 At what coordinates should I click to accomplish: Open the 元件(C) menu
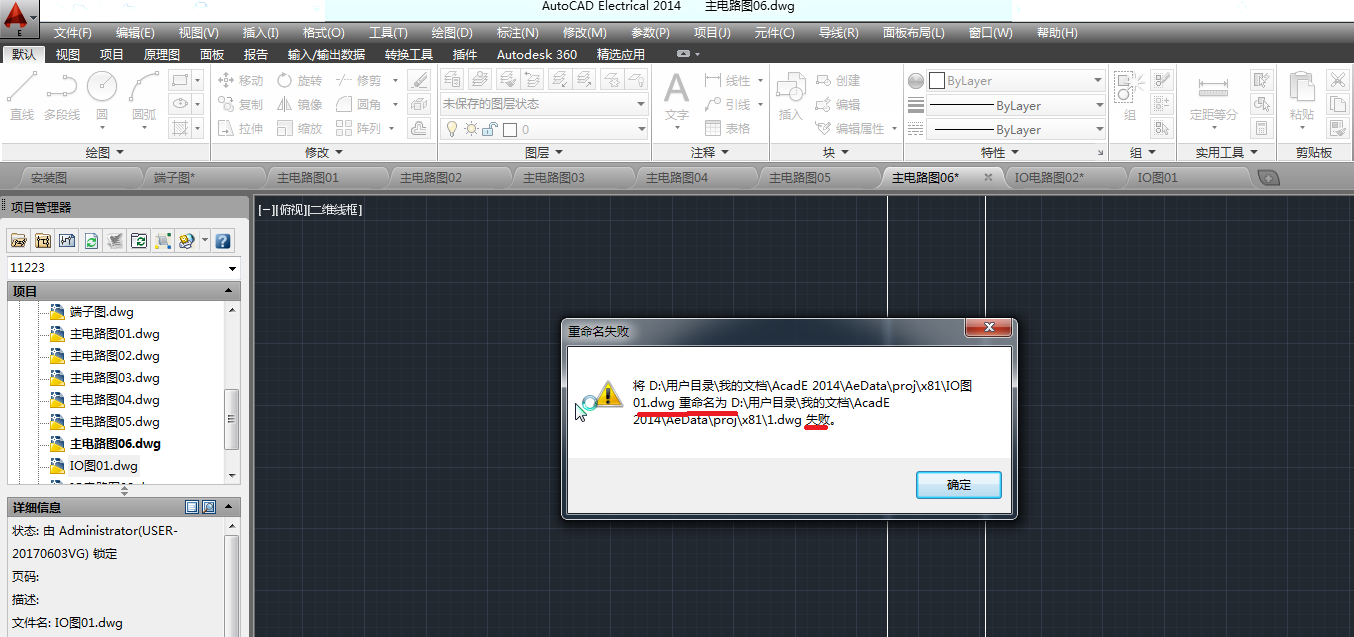(x=774, y=33)
